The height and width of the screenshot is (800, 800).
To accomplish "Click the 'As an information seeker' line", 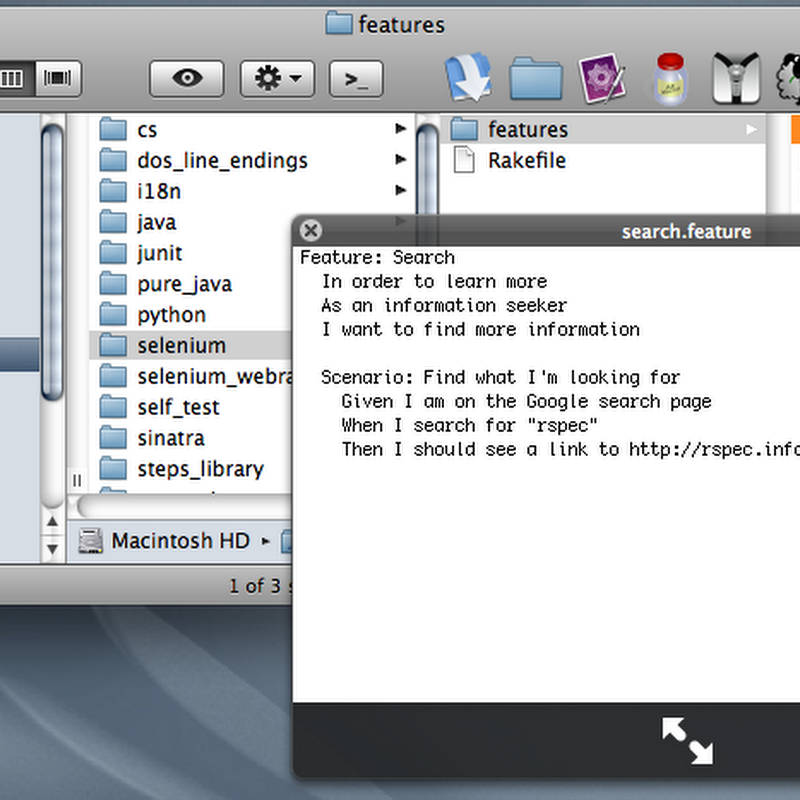I will click(x=444, y=306).
